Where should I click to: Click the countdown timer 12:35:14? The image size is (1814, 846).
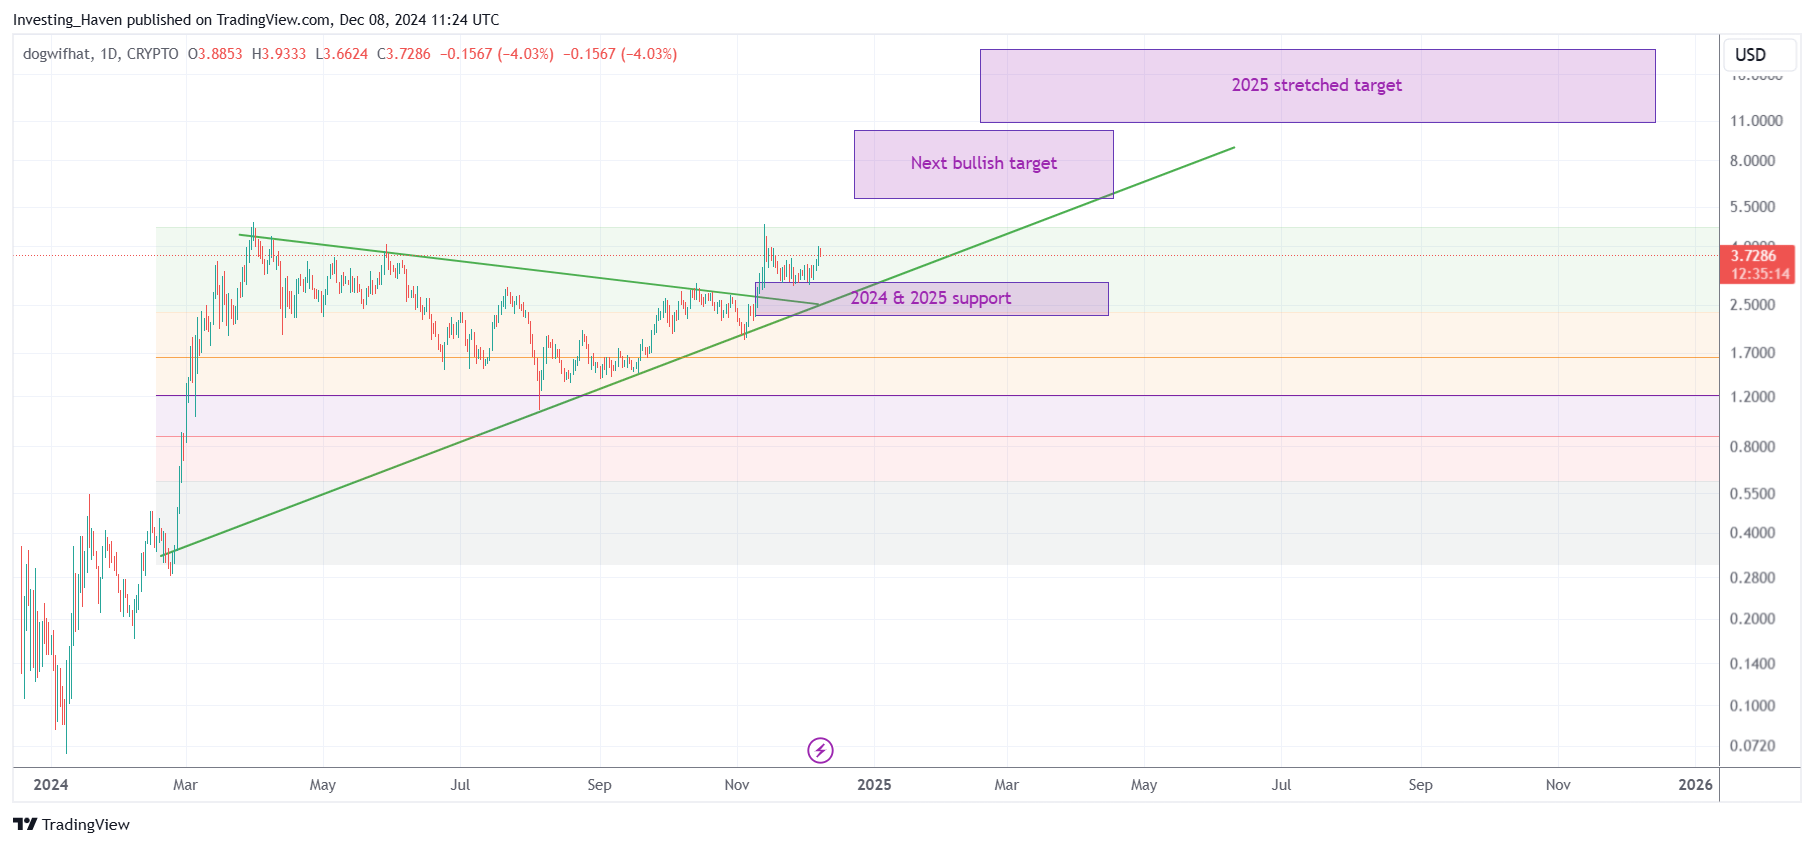[x=1760, y=274]
